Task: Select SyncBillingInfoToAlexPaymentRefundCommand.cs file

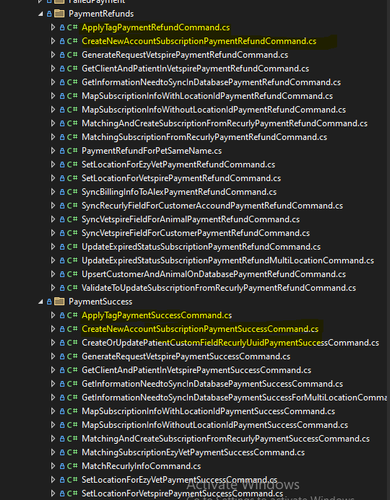Action: pos(179,192)
